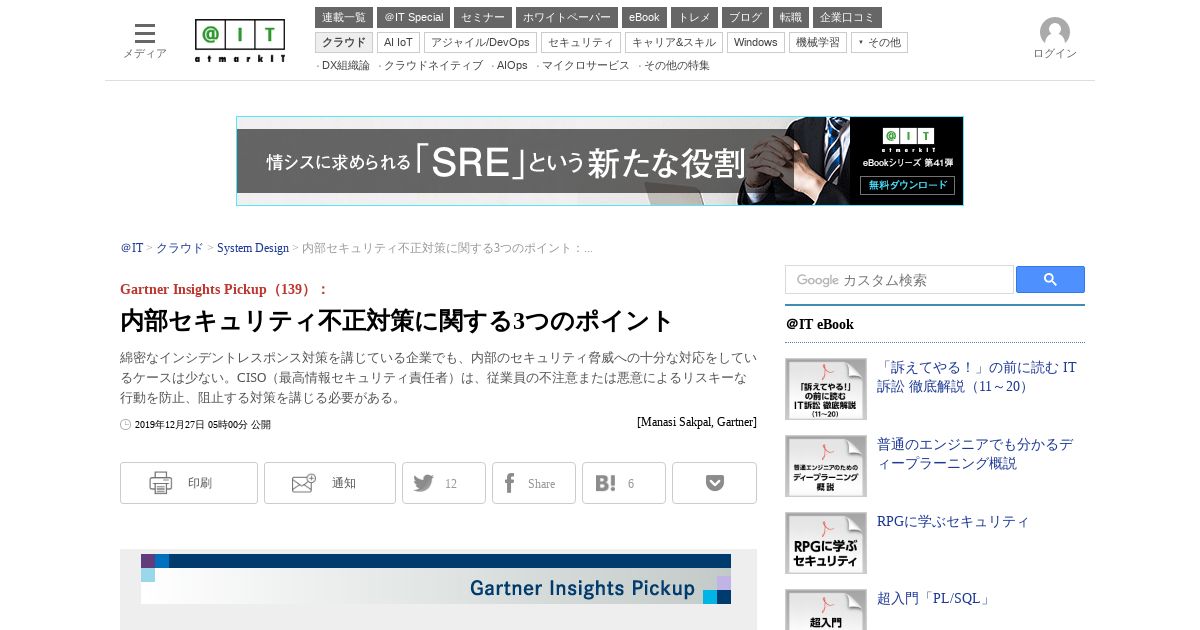Go to クラウド breadcrumb link
The image size is (1200, 630).
pyautogui.click(x=180, y=248)
